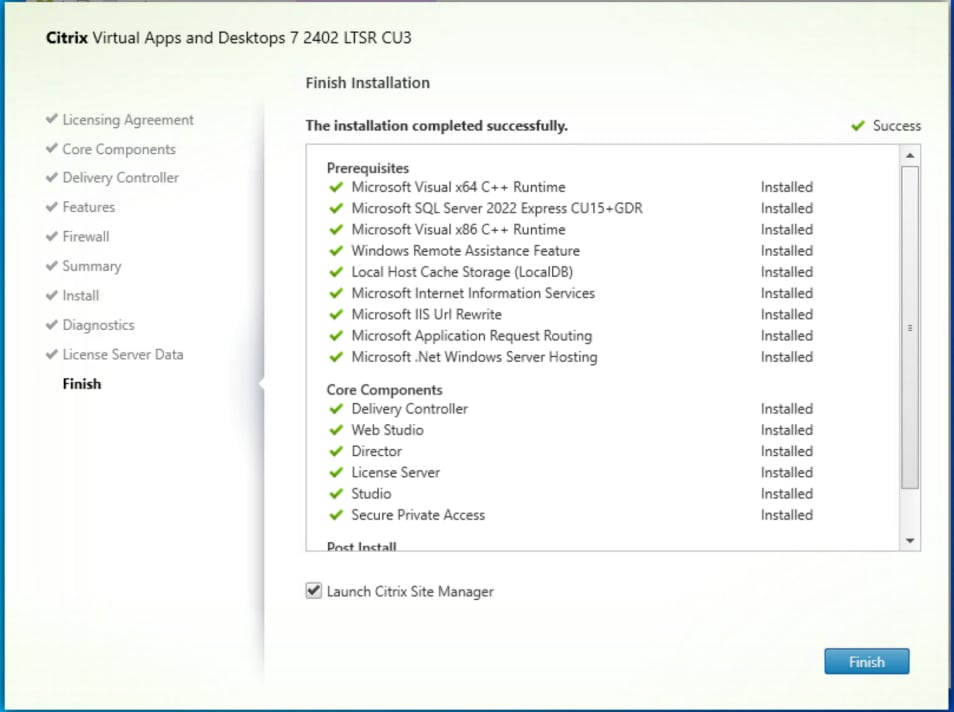
Task: Click checkmark beside Licensing Agreement step
Action: 52,118
